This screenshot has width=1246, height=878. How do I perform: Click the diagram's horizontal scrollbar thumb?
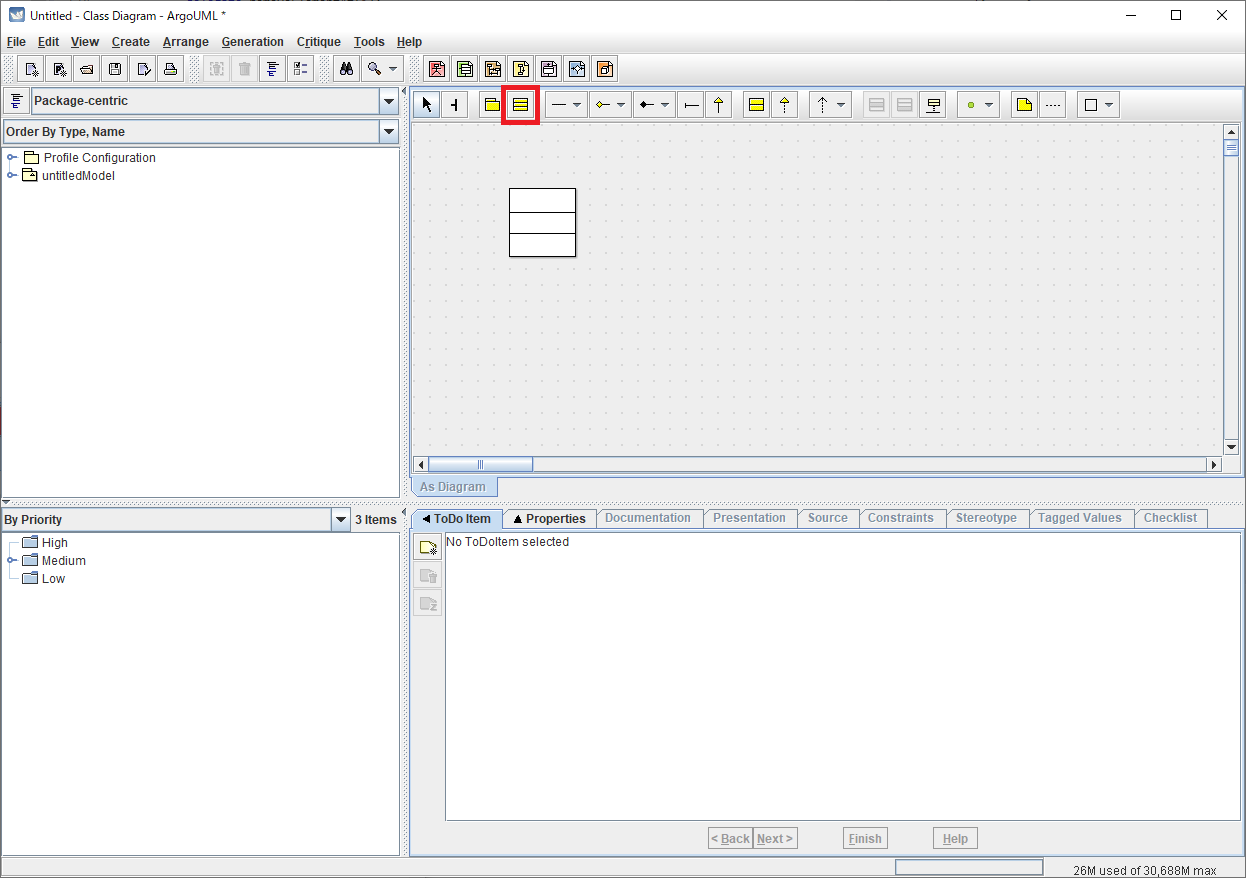coord(480,465)
